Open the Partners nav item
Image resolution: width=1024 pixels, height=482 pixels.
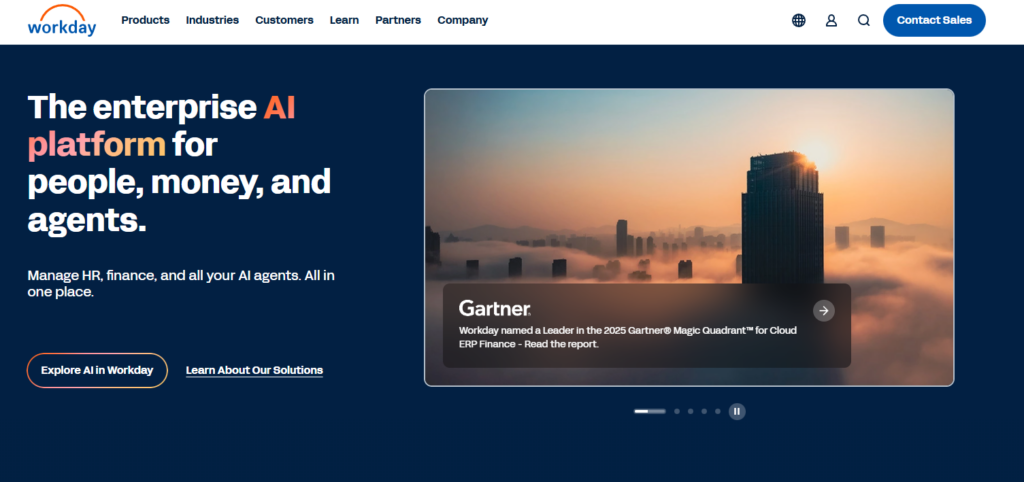[398, 20]
